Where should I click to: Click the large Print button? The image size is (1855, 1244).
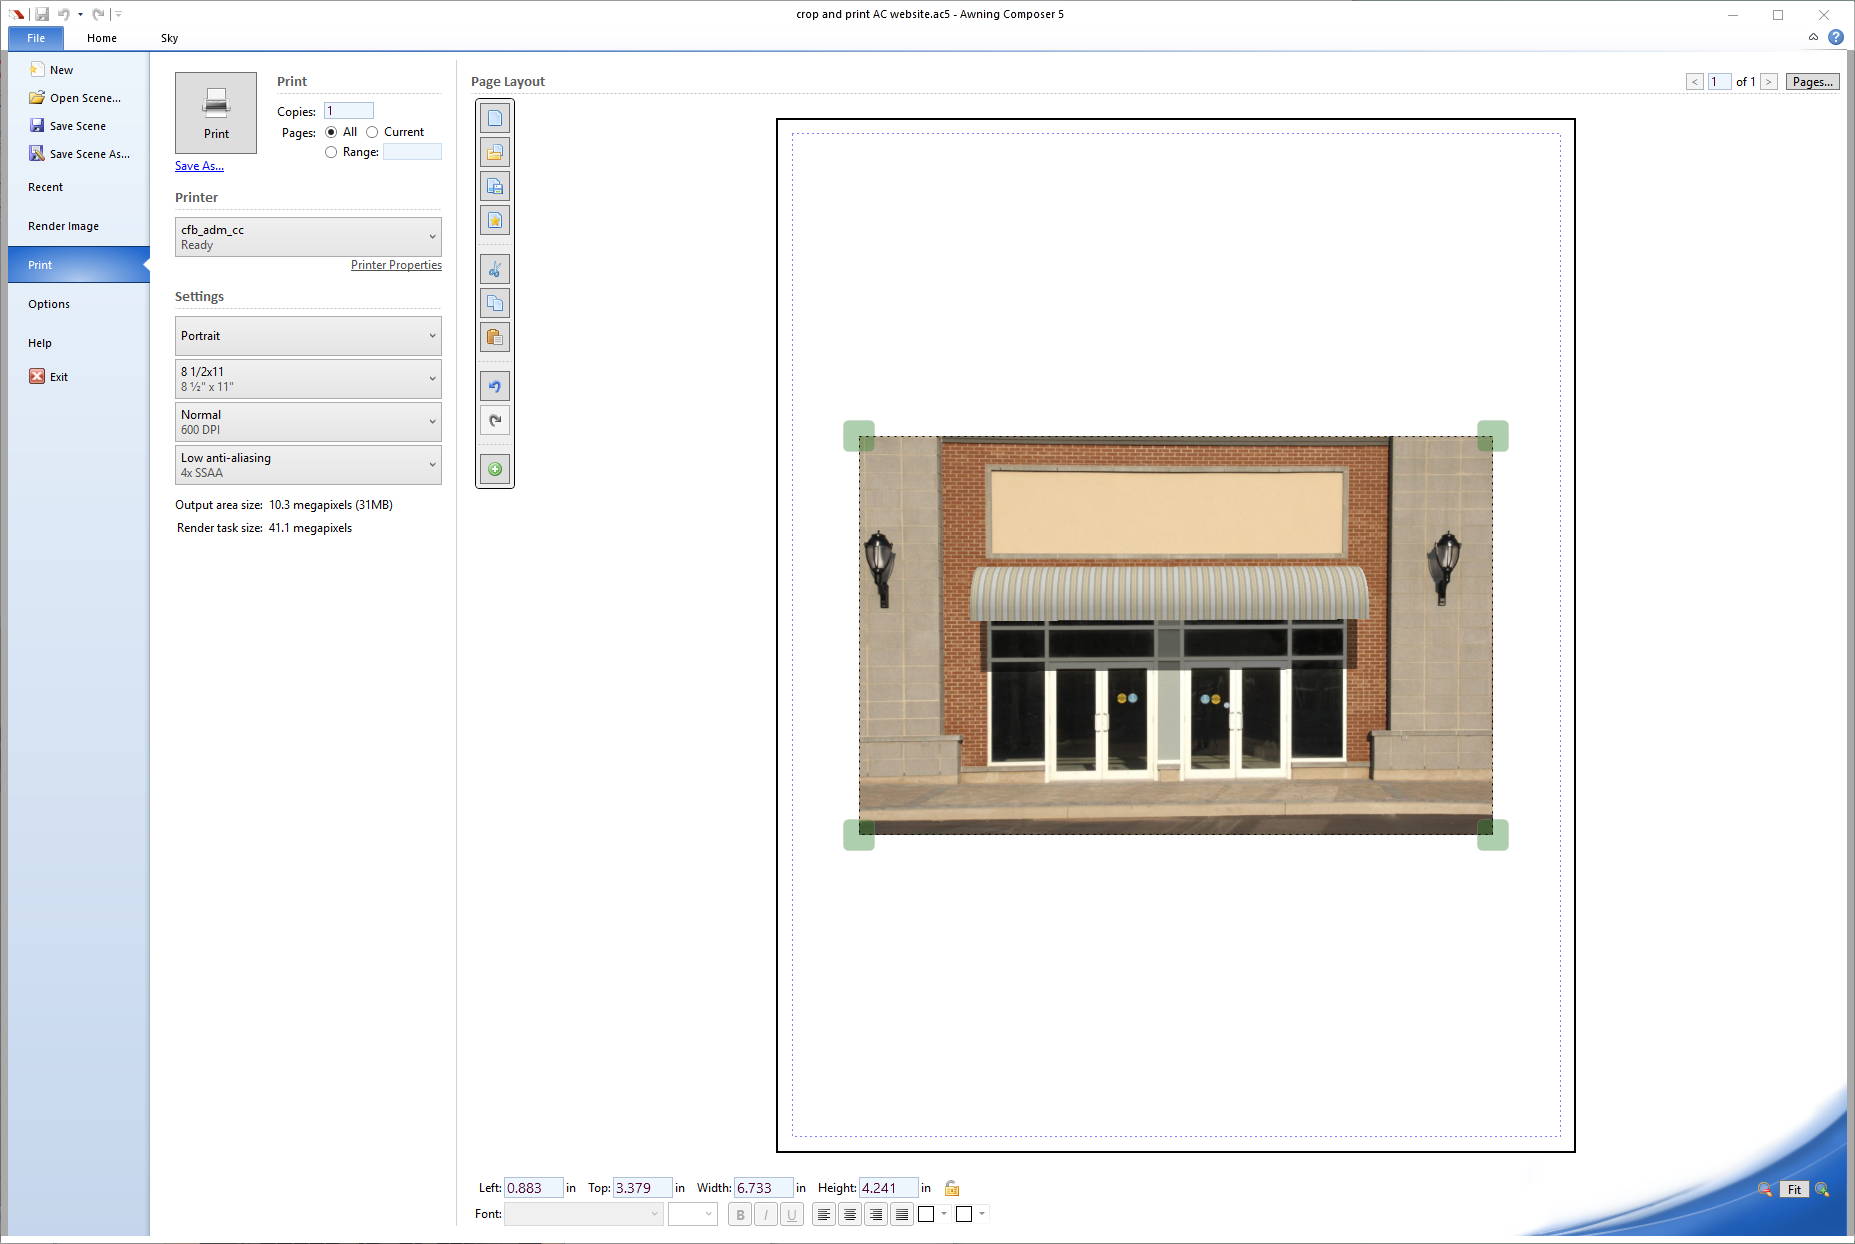click(x=216, y=113)
